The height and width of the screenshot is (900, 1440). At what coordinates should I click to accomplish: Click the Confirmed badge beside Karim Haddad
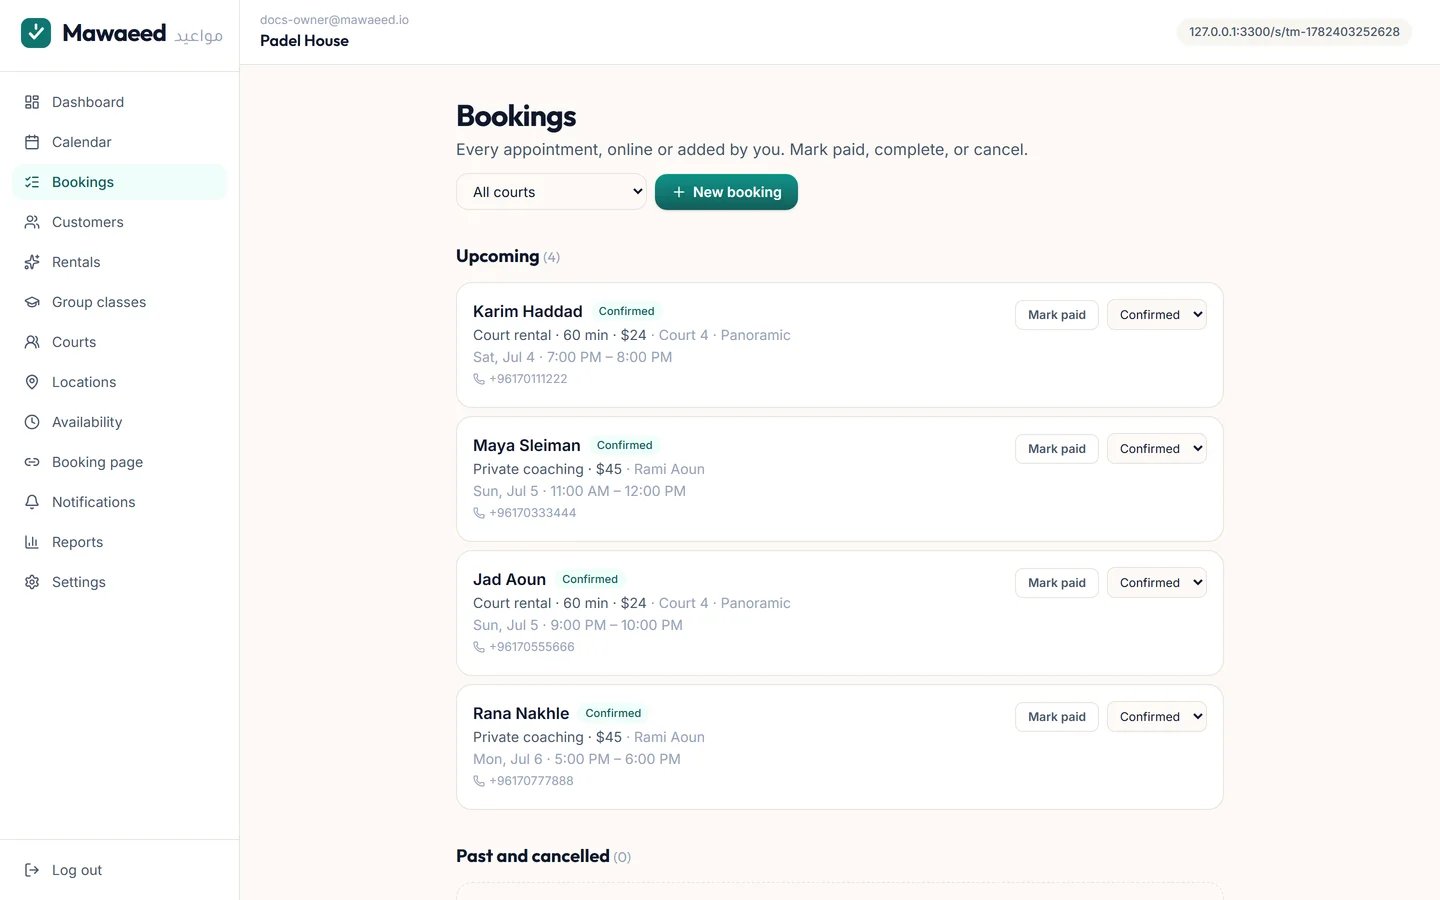point(627,311)
